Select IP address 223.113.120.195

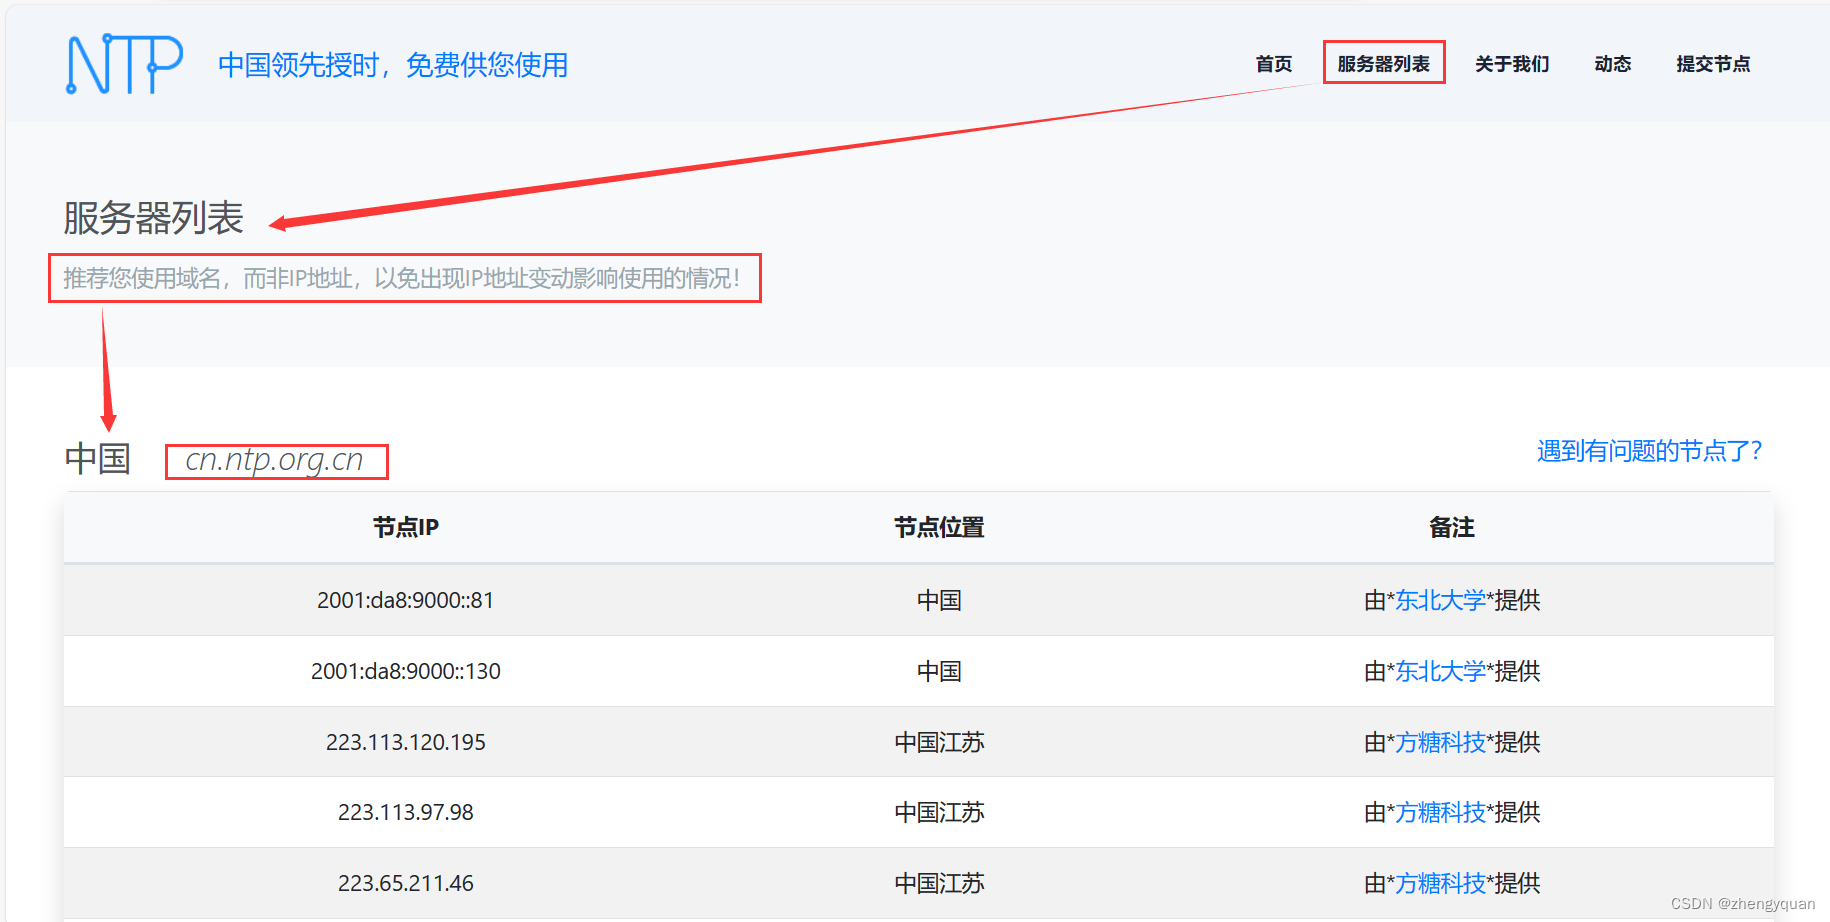(405, 742)
